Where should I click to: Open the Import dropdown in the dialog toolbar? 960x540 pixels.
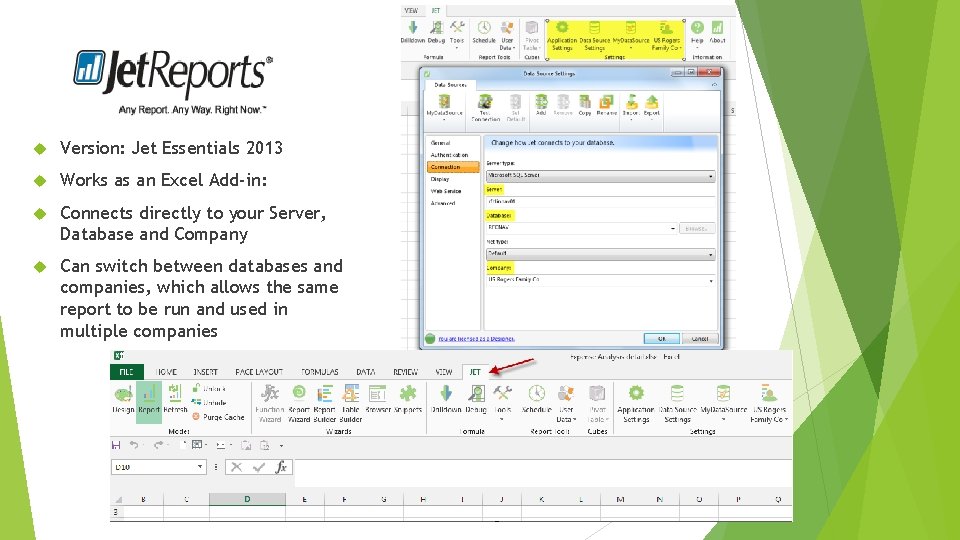click(631, 107)
